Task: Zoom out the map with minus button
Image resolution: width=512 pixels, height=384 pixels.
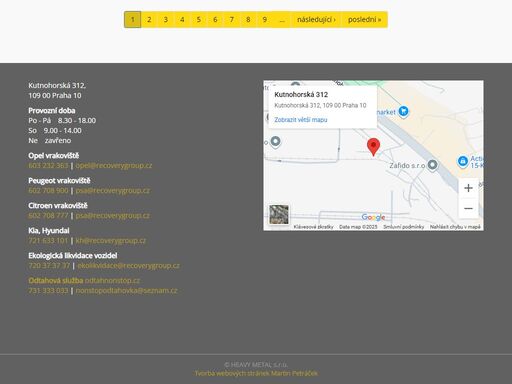Action: tap(468, 208)
